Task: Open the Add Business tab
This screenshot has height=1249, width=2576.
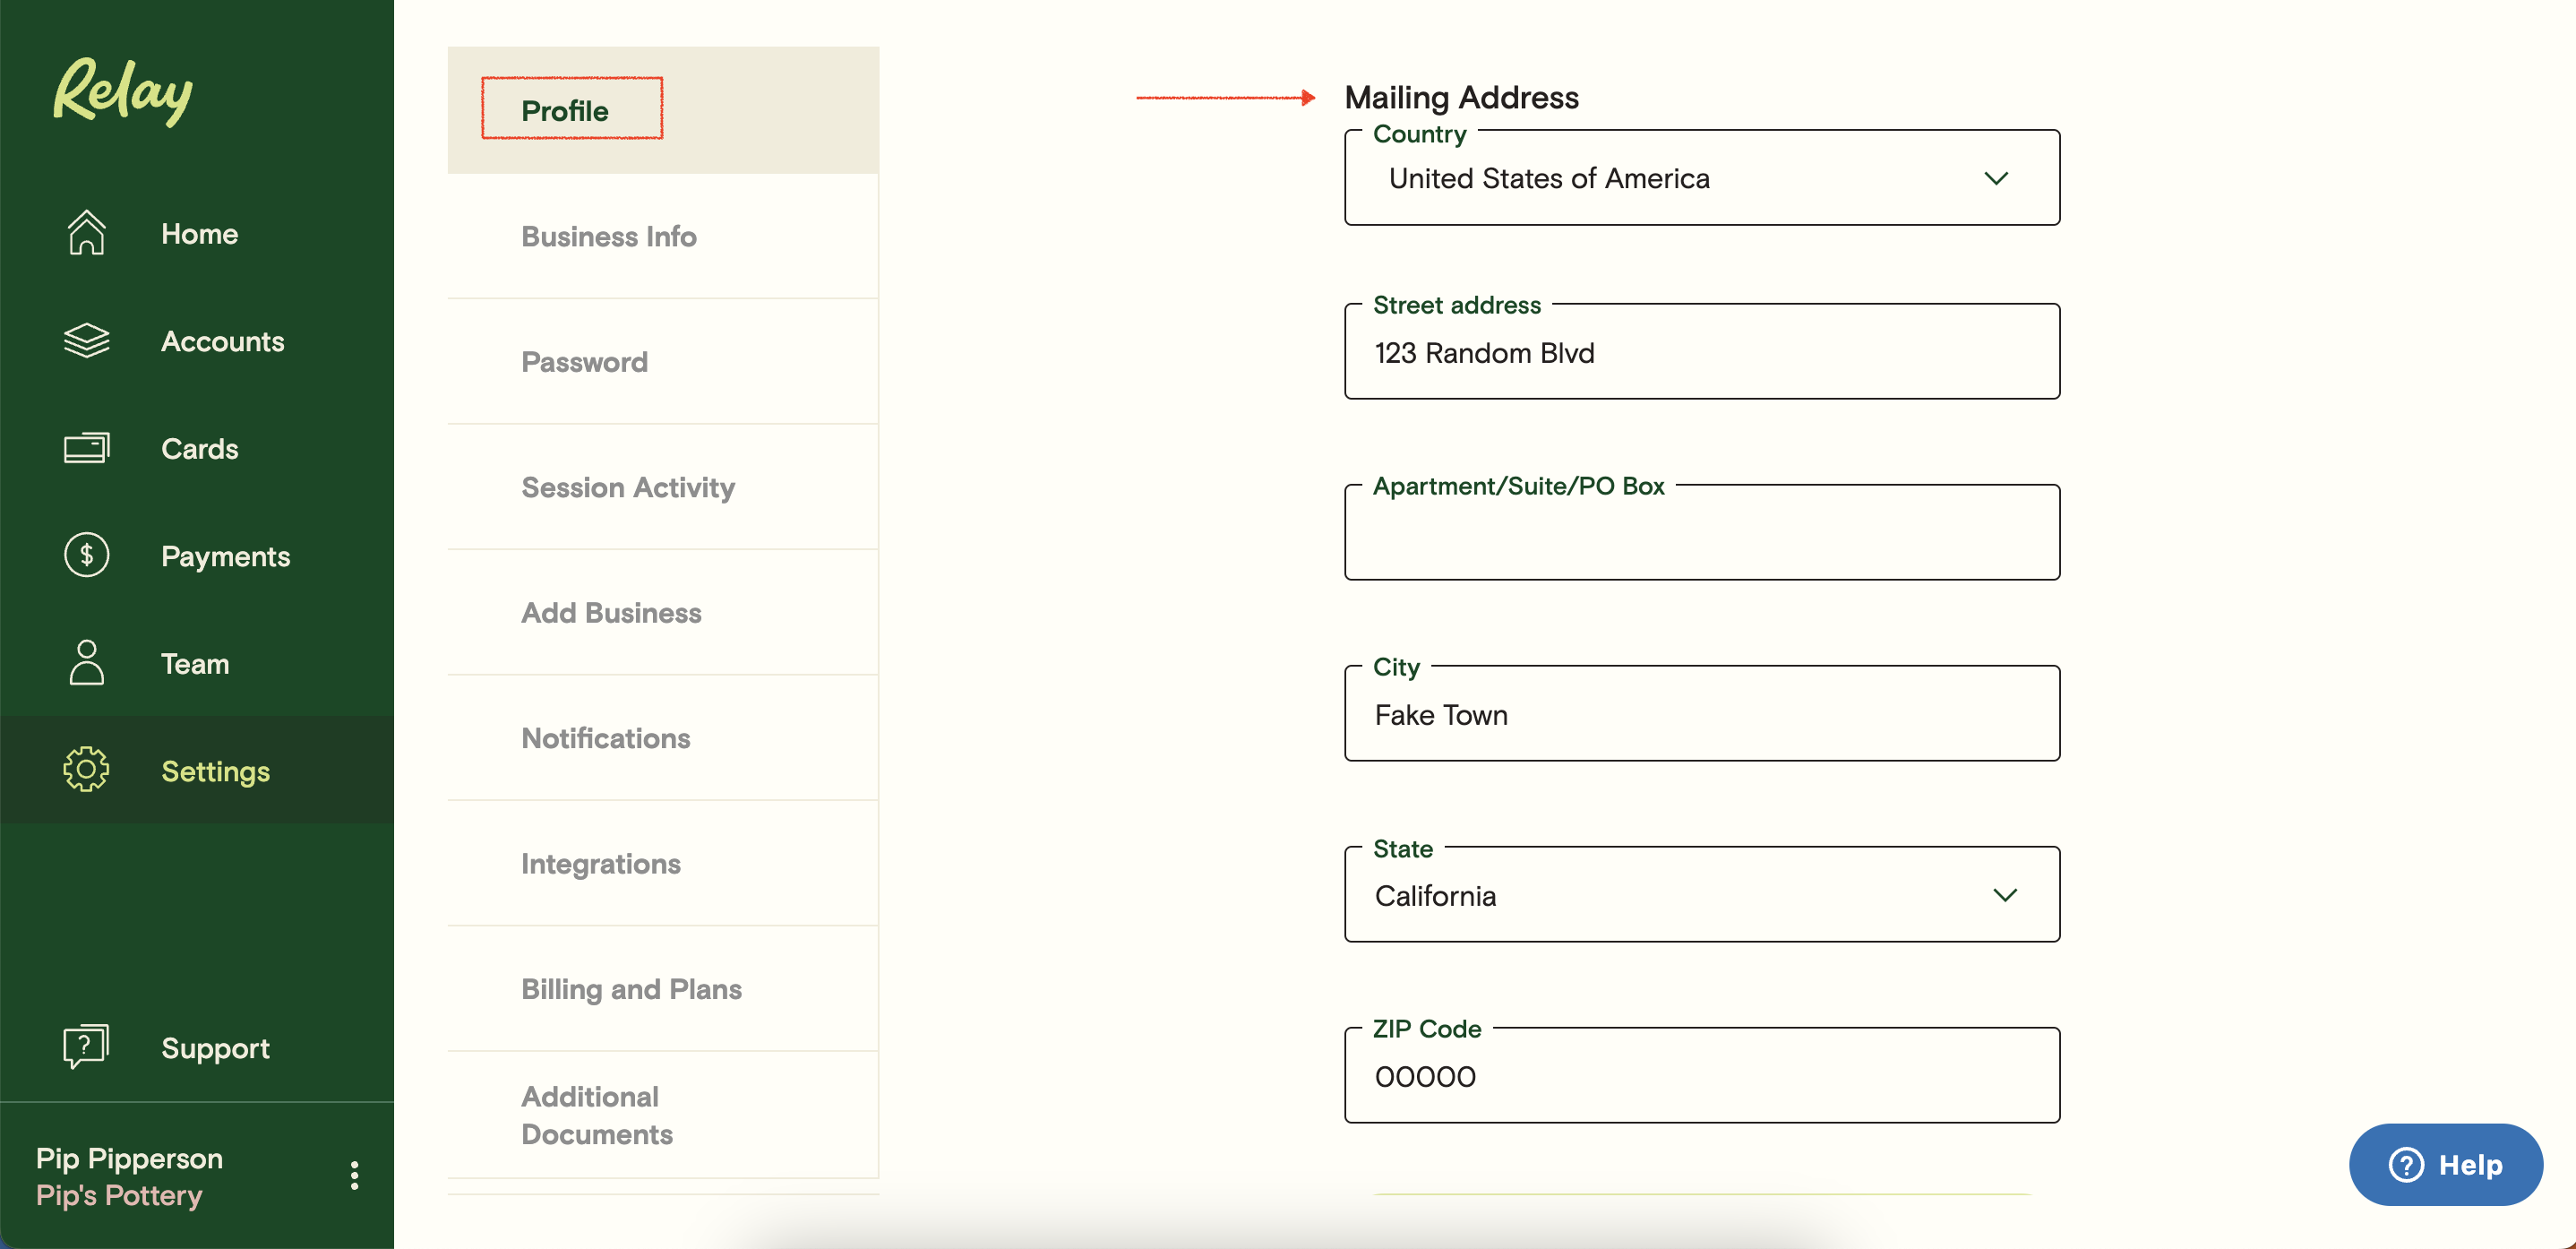Action: (663, 613)
